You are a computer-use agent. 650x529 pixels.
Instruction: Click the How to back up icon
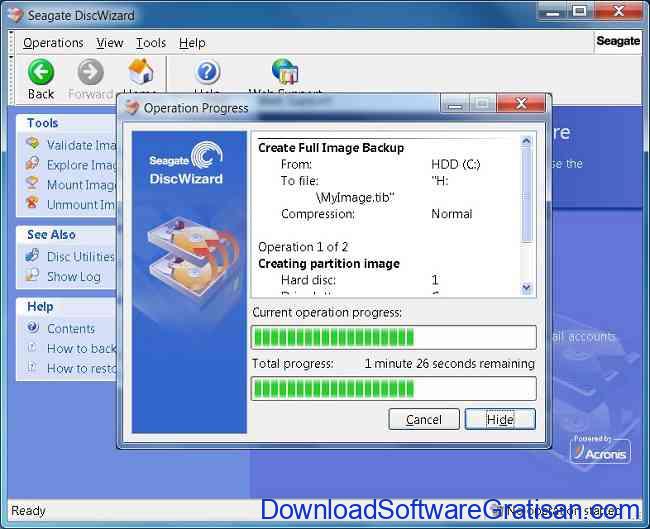[32, 347]
